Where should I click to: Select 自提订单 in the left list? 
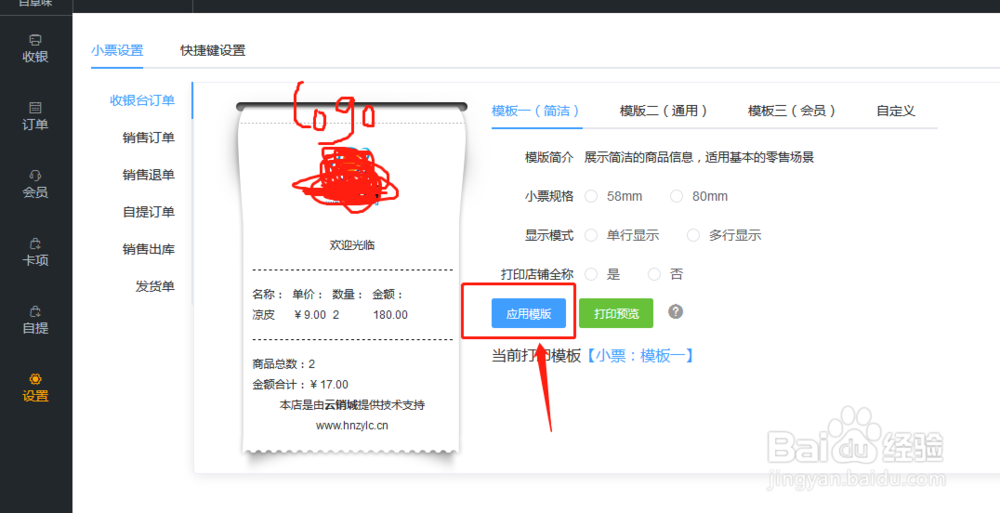[149, 212]
